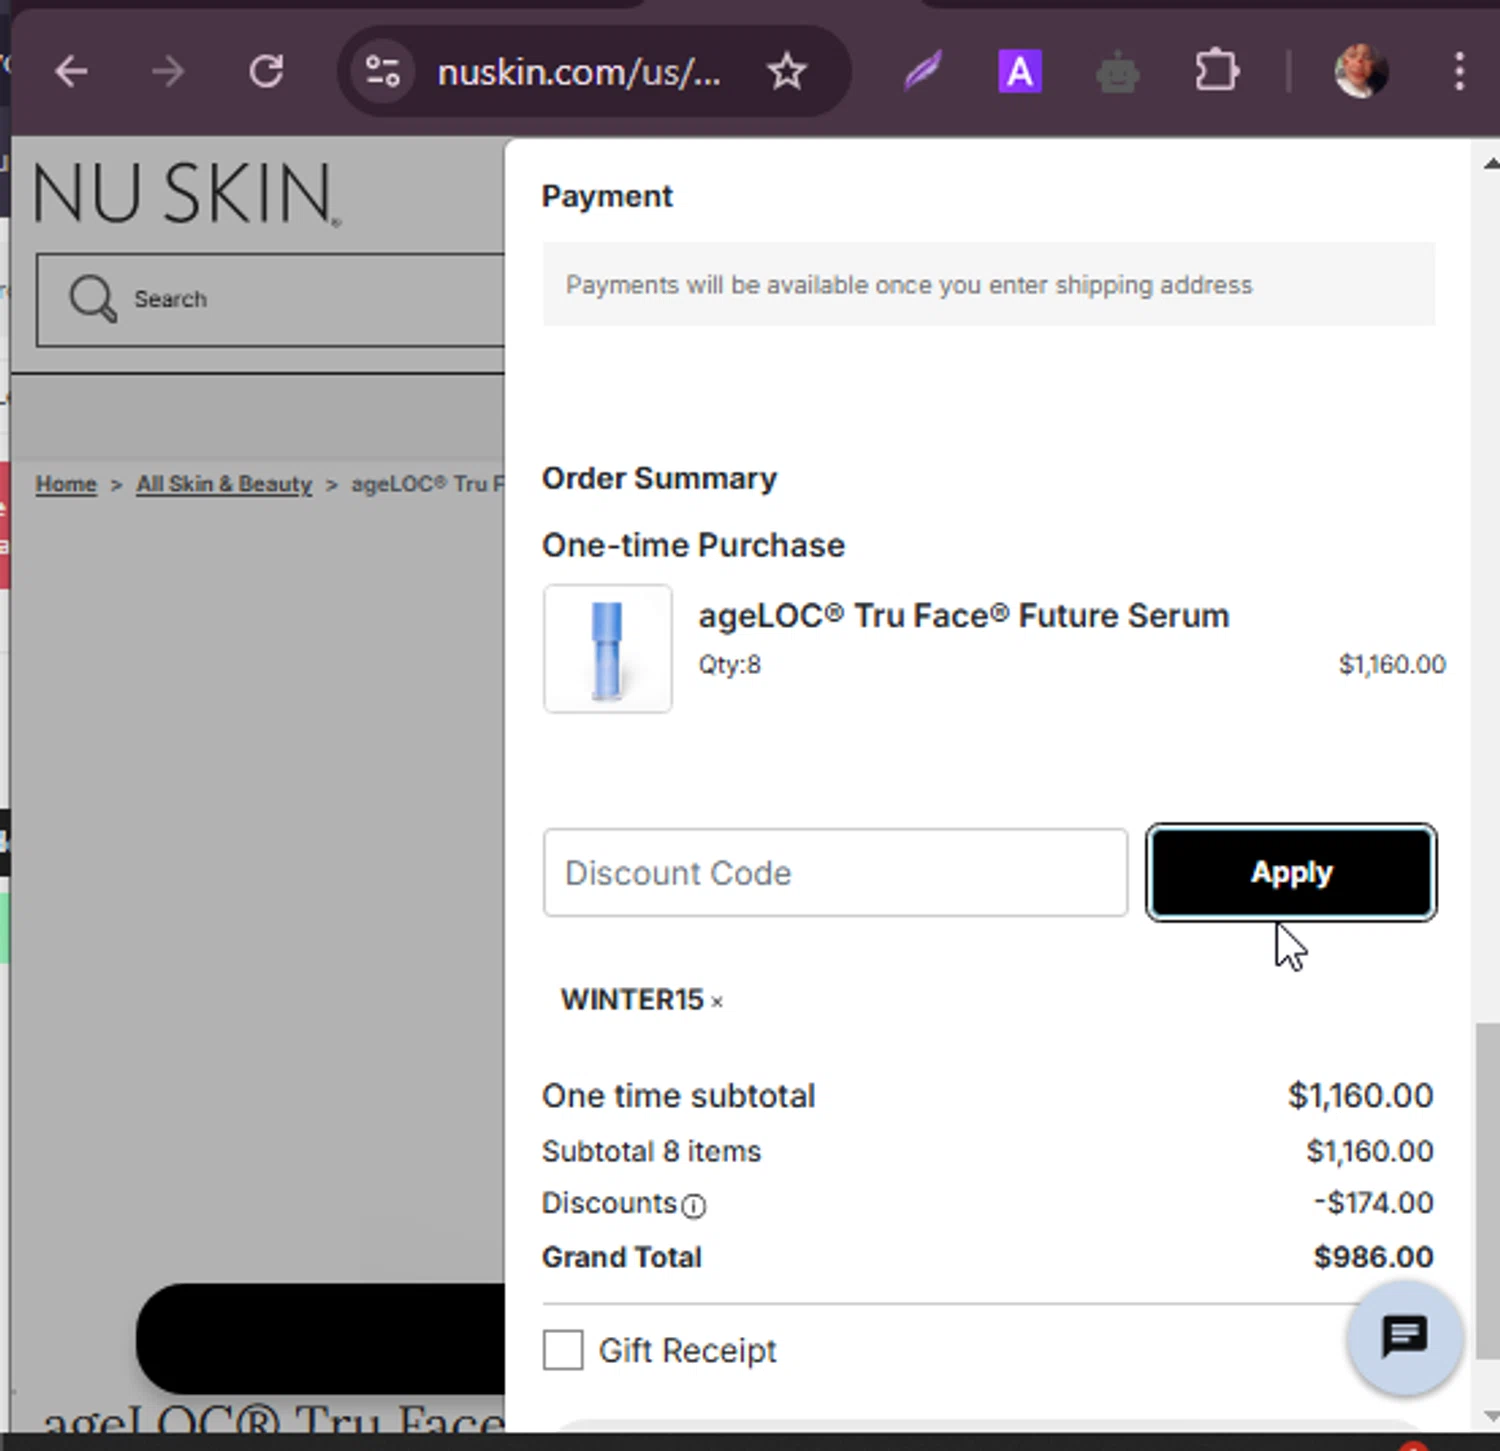Remove the WINTER15 code with the ×
Screen dimensions: 1500x1451
pos(717,1001)
